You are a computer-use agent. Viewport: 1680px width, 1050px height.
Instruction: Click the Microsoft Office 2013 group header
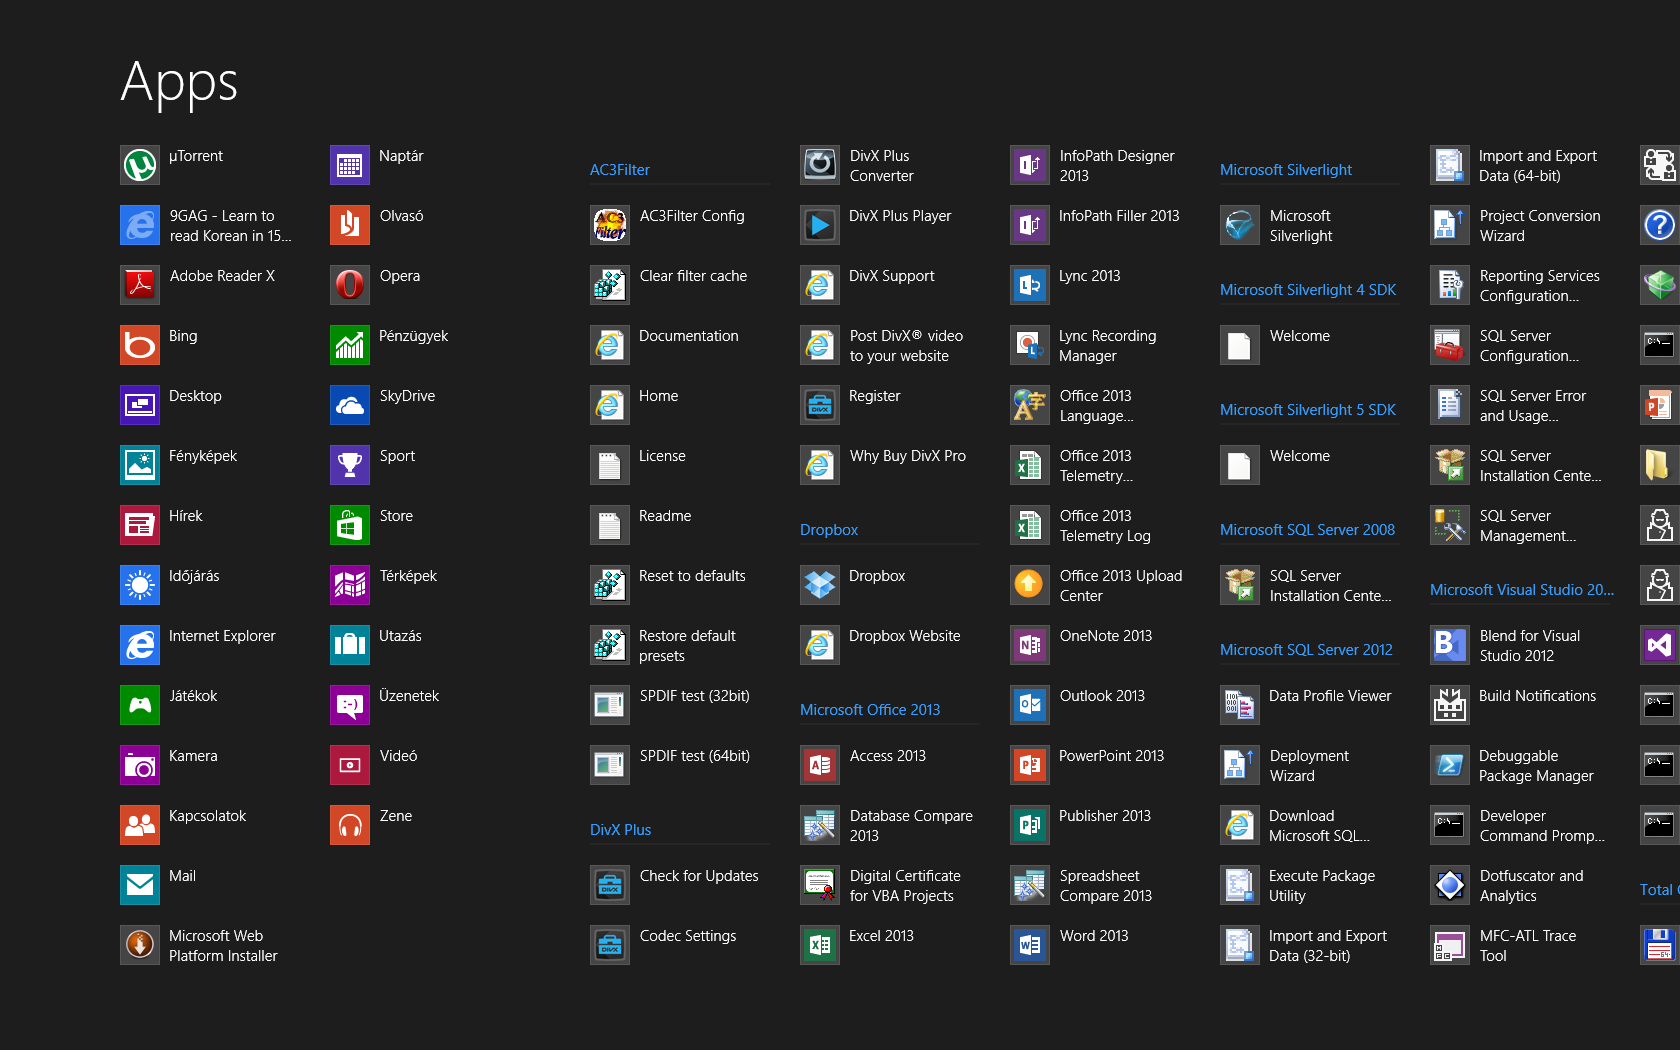pyautogui.click(x=870, y=710)
